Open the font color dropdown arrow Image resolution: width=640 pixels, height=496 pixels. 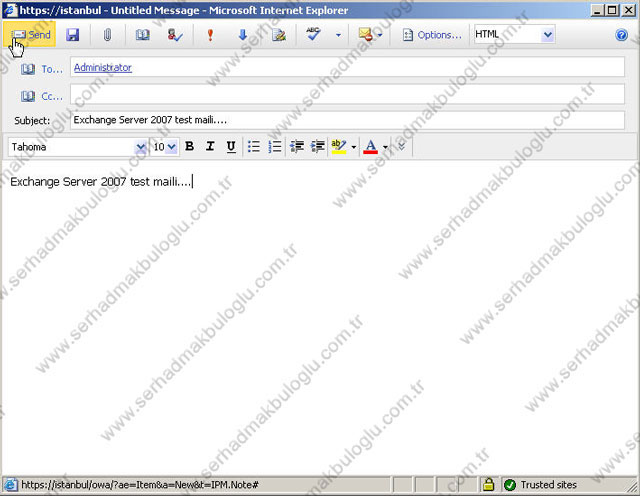[x=385, y=147]
